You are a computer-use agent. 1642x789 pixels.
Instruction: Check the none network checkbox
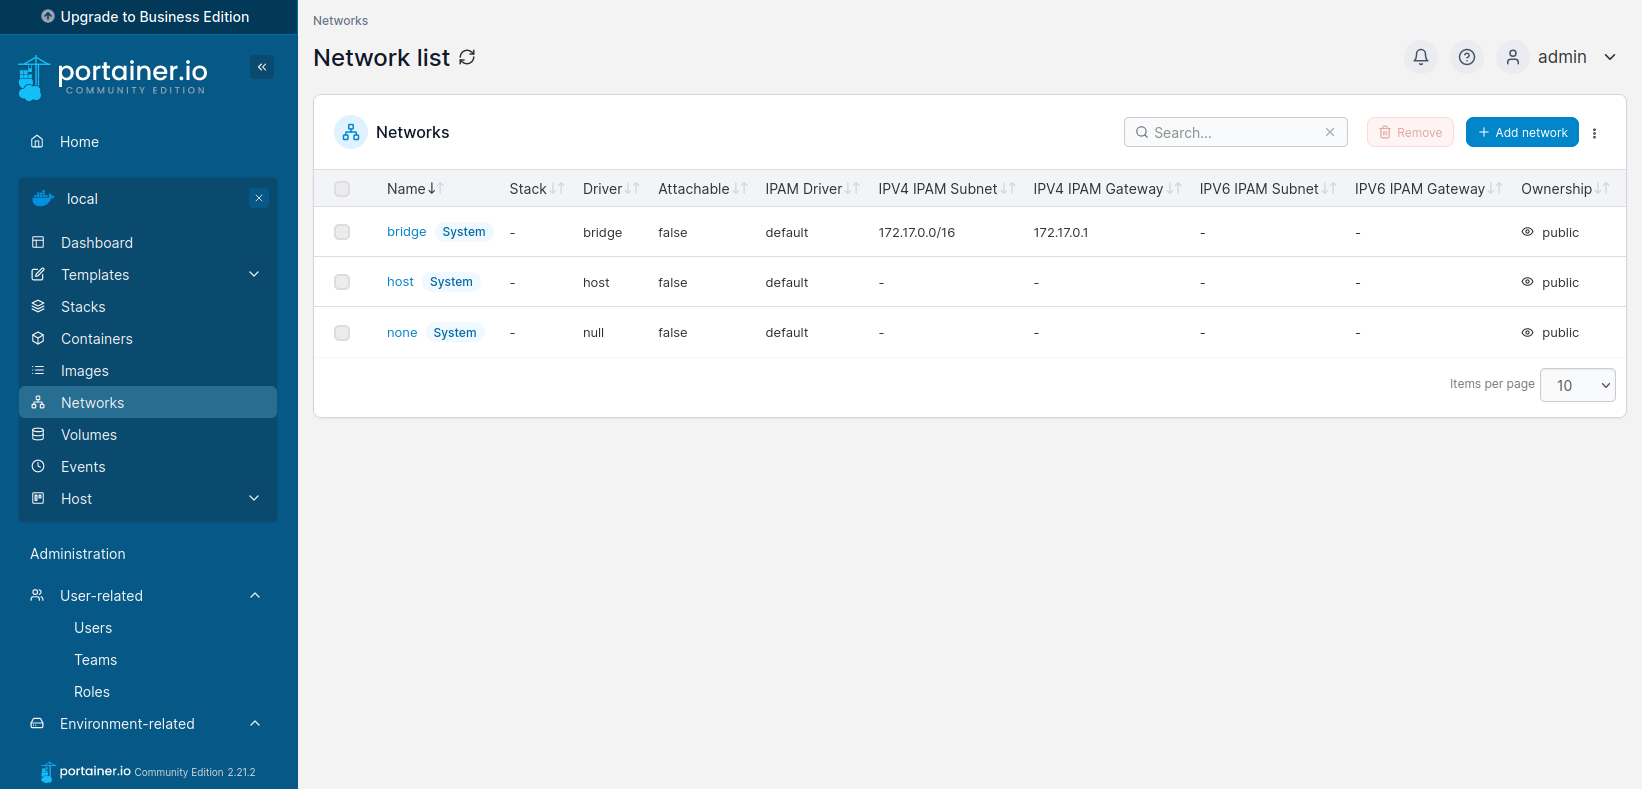click(342, 332)
